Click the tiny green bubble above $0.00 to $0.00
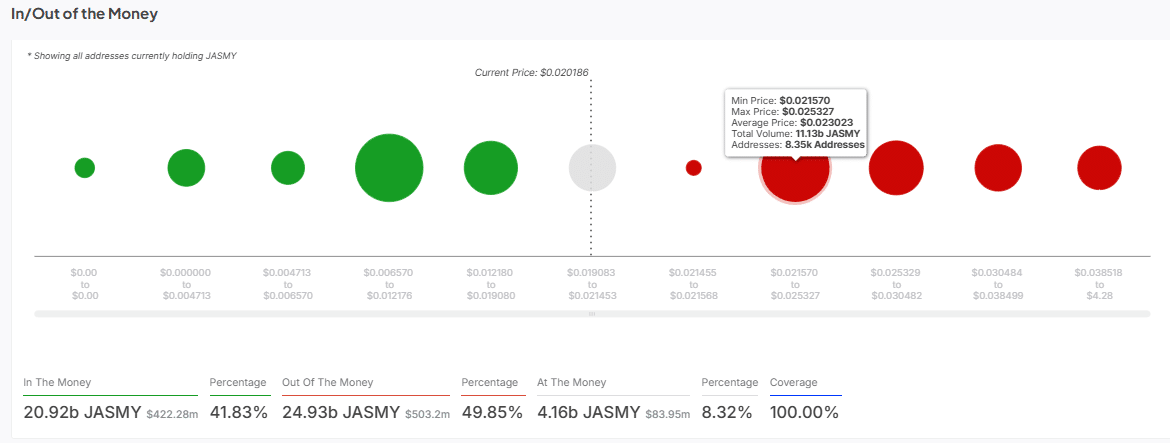 point(85,168)
